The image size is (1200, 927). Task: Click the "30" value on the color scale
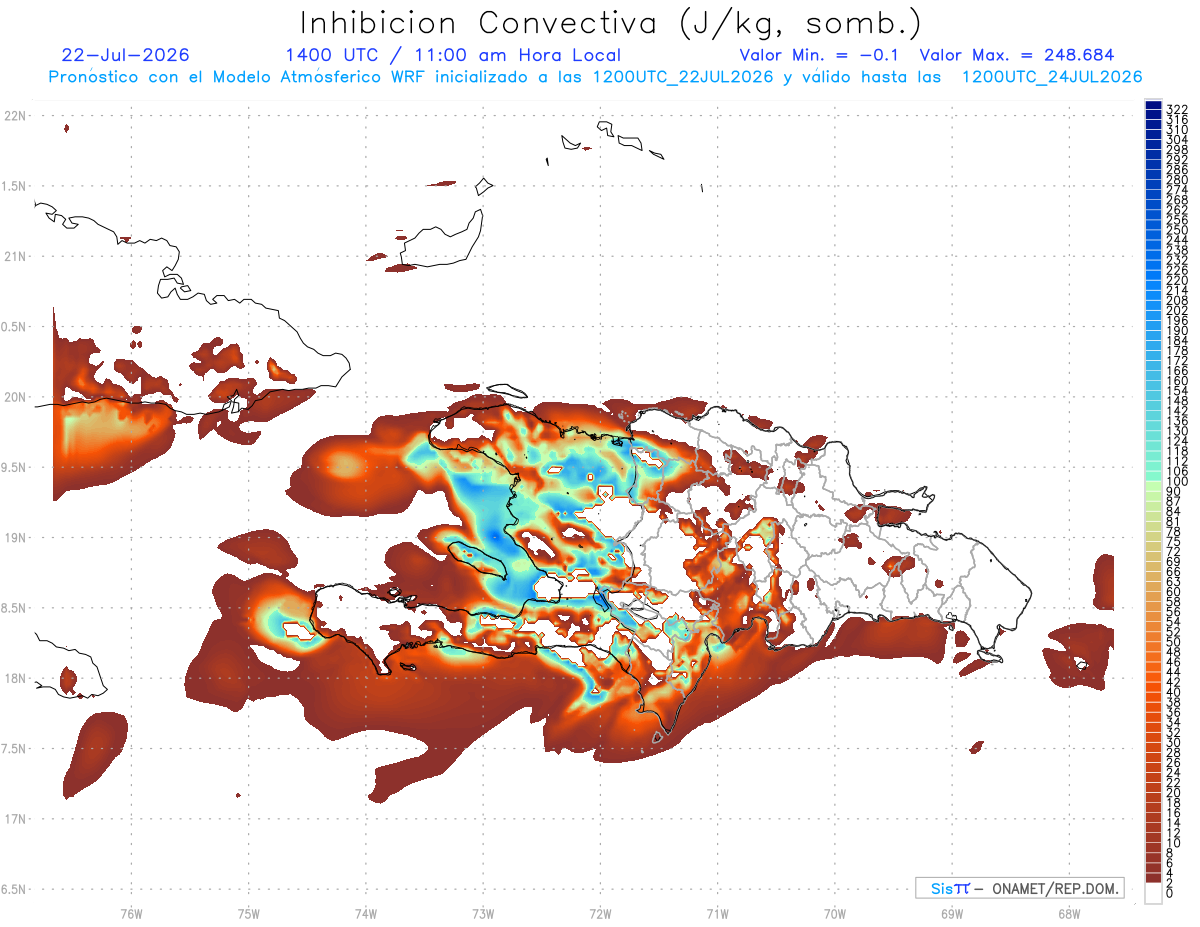tap(1174, 743)
